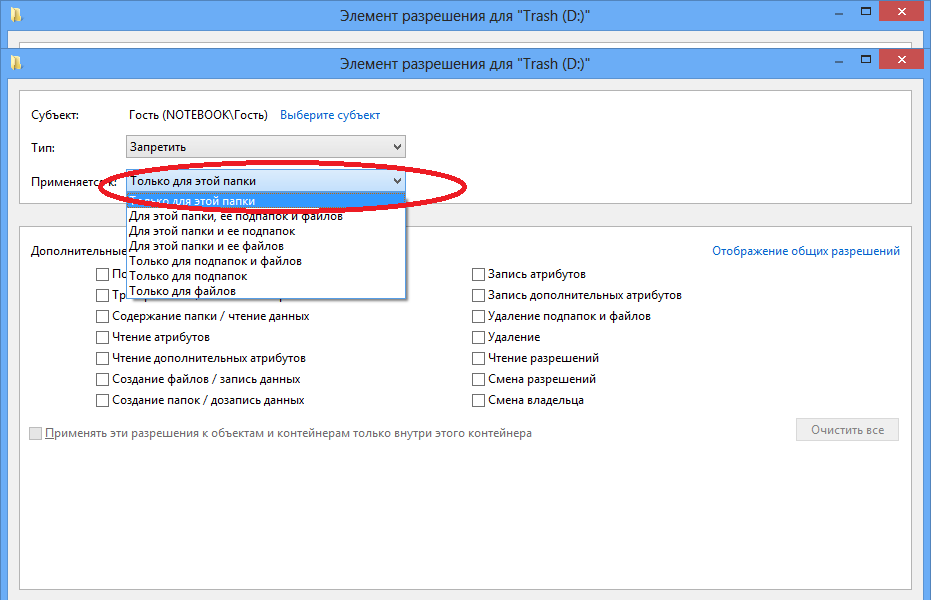Click the folder icon in front window title
The image size is (931, 600).
[16, 63]
